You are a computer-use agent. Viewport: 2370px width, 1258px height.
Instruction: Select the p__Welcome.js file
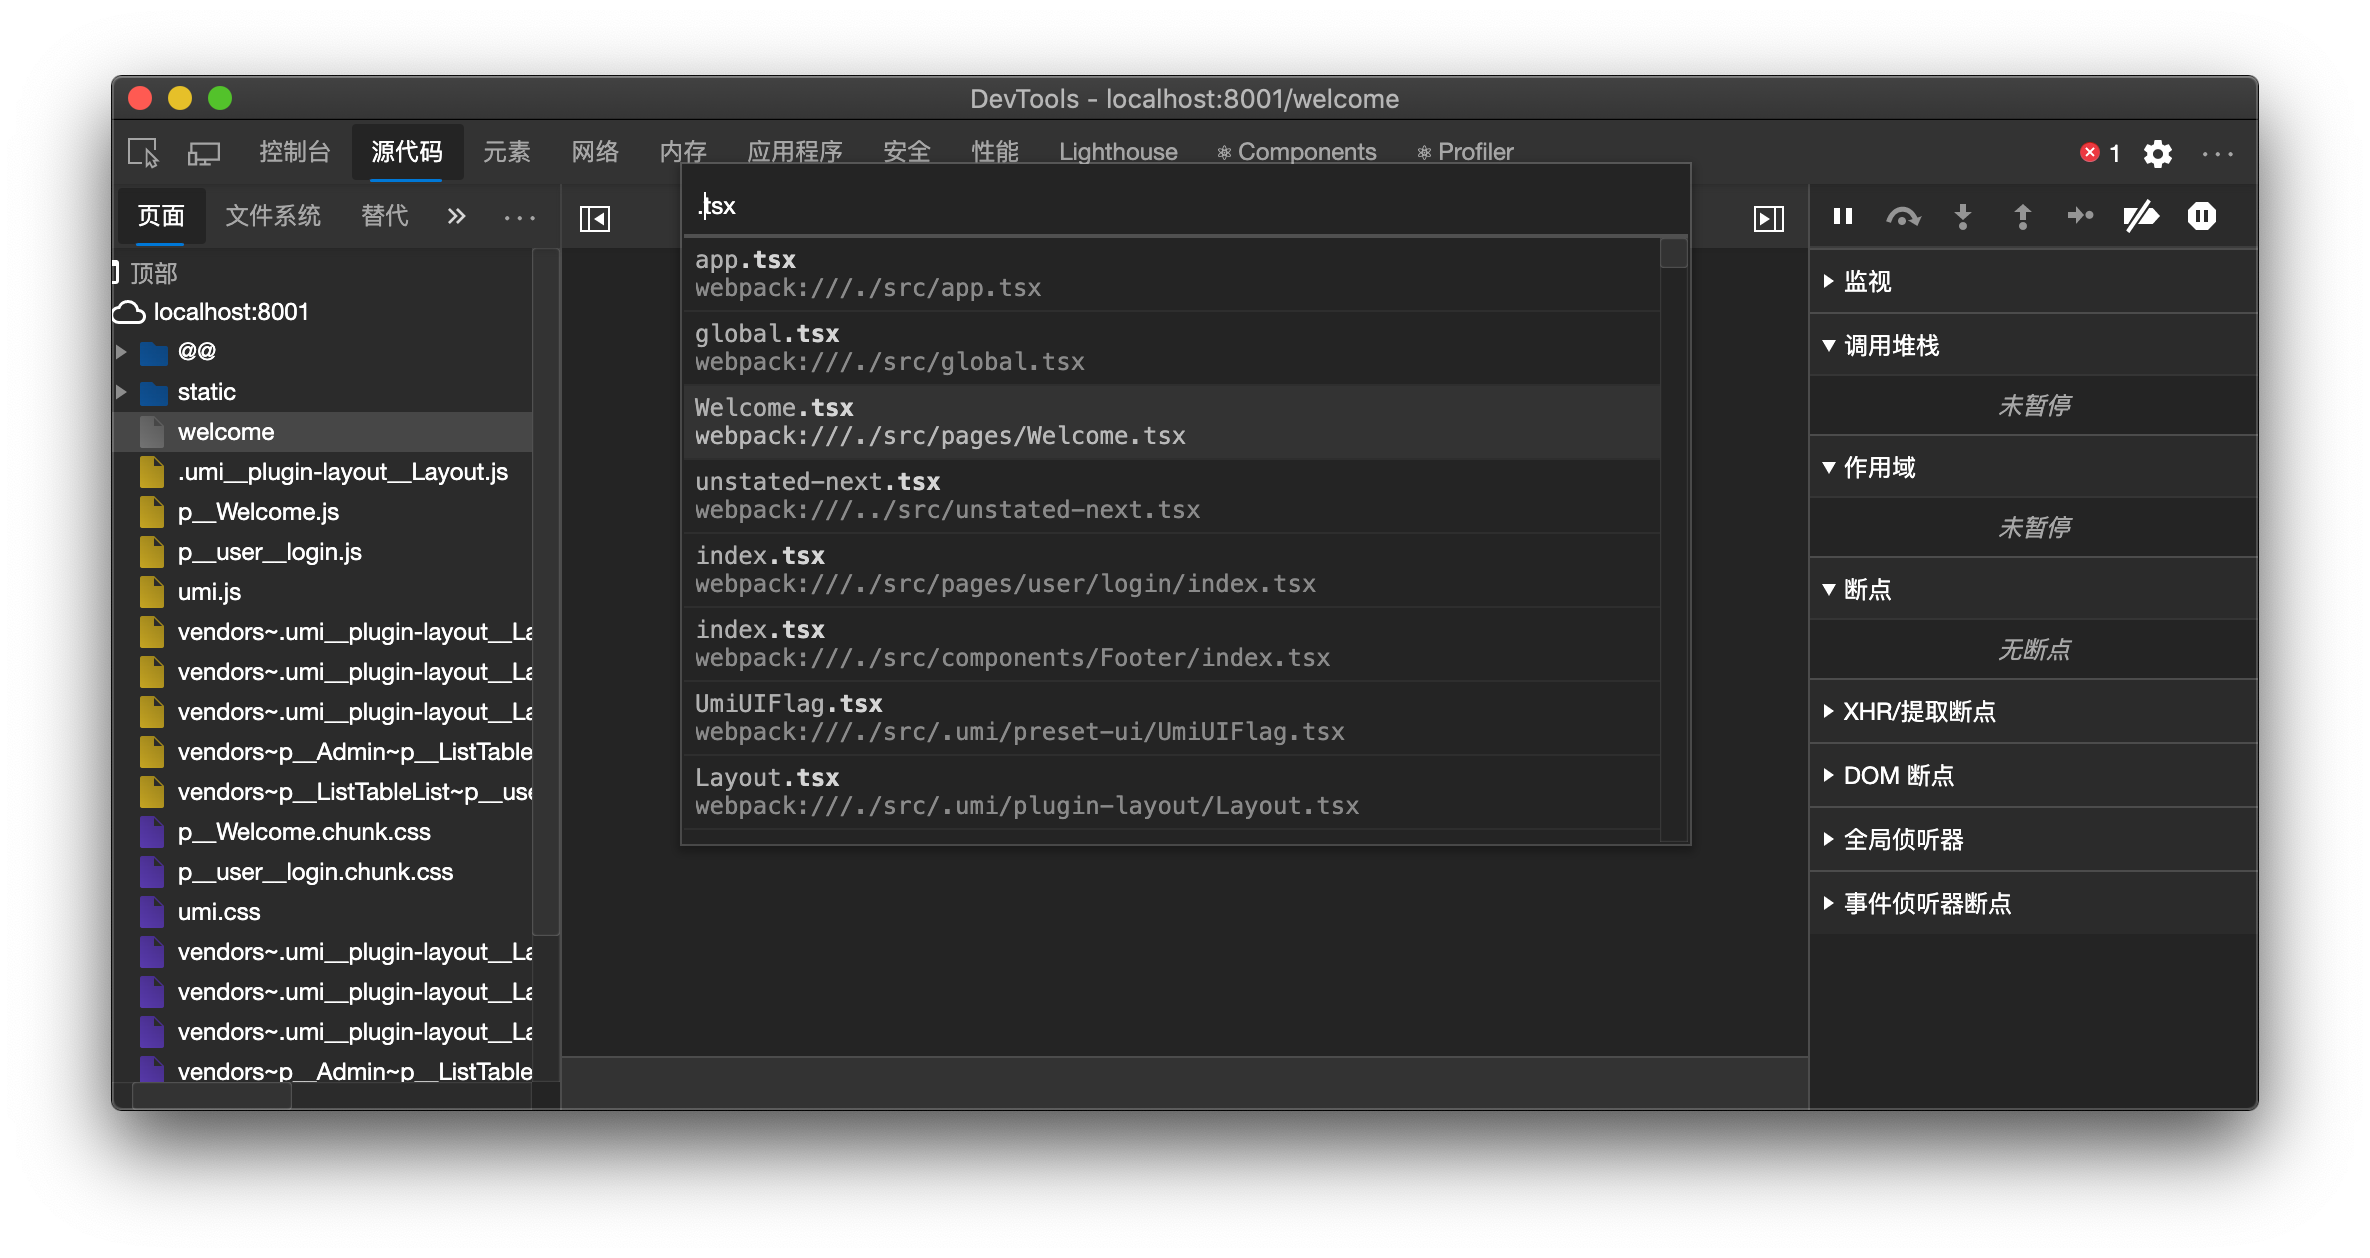click(x=258, y=512)
